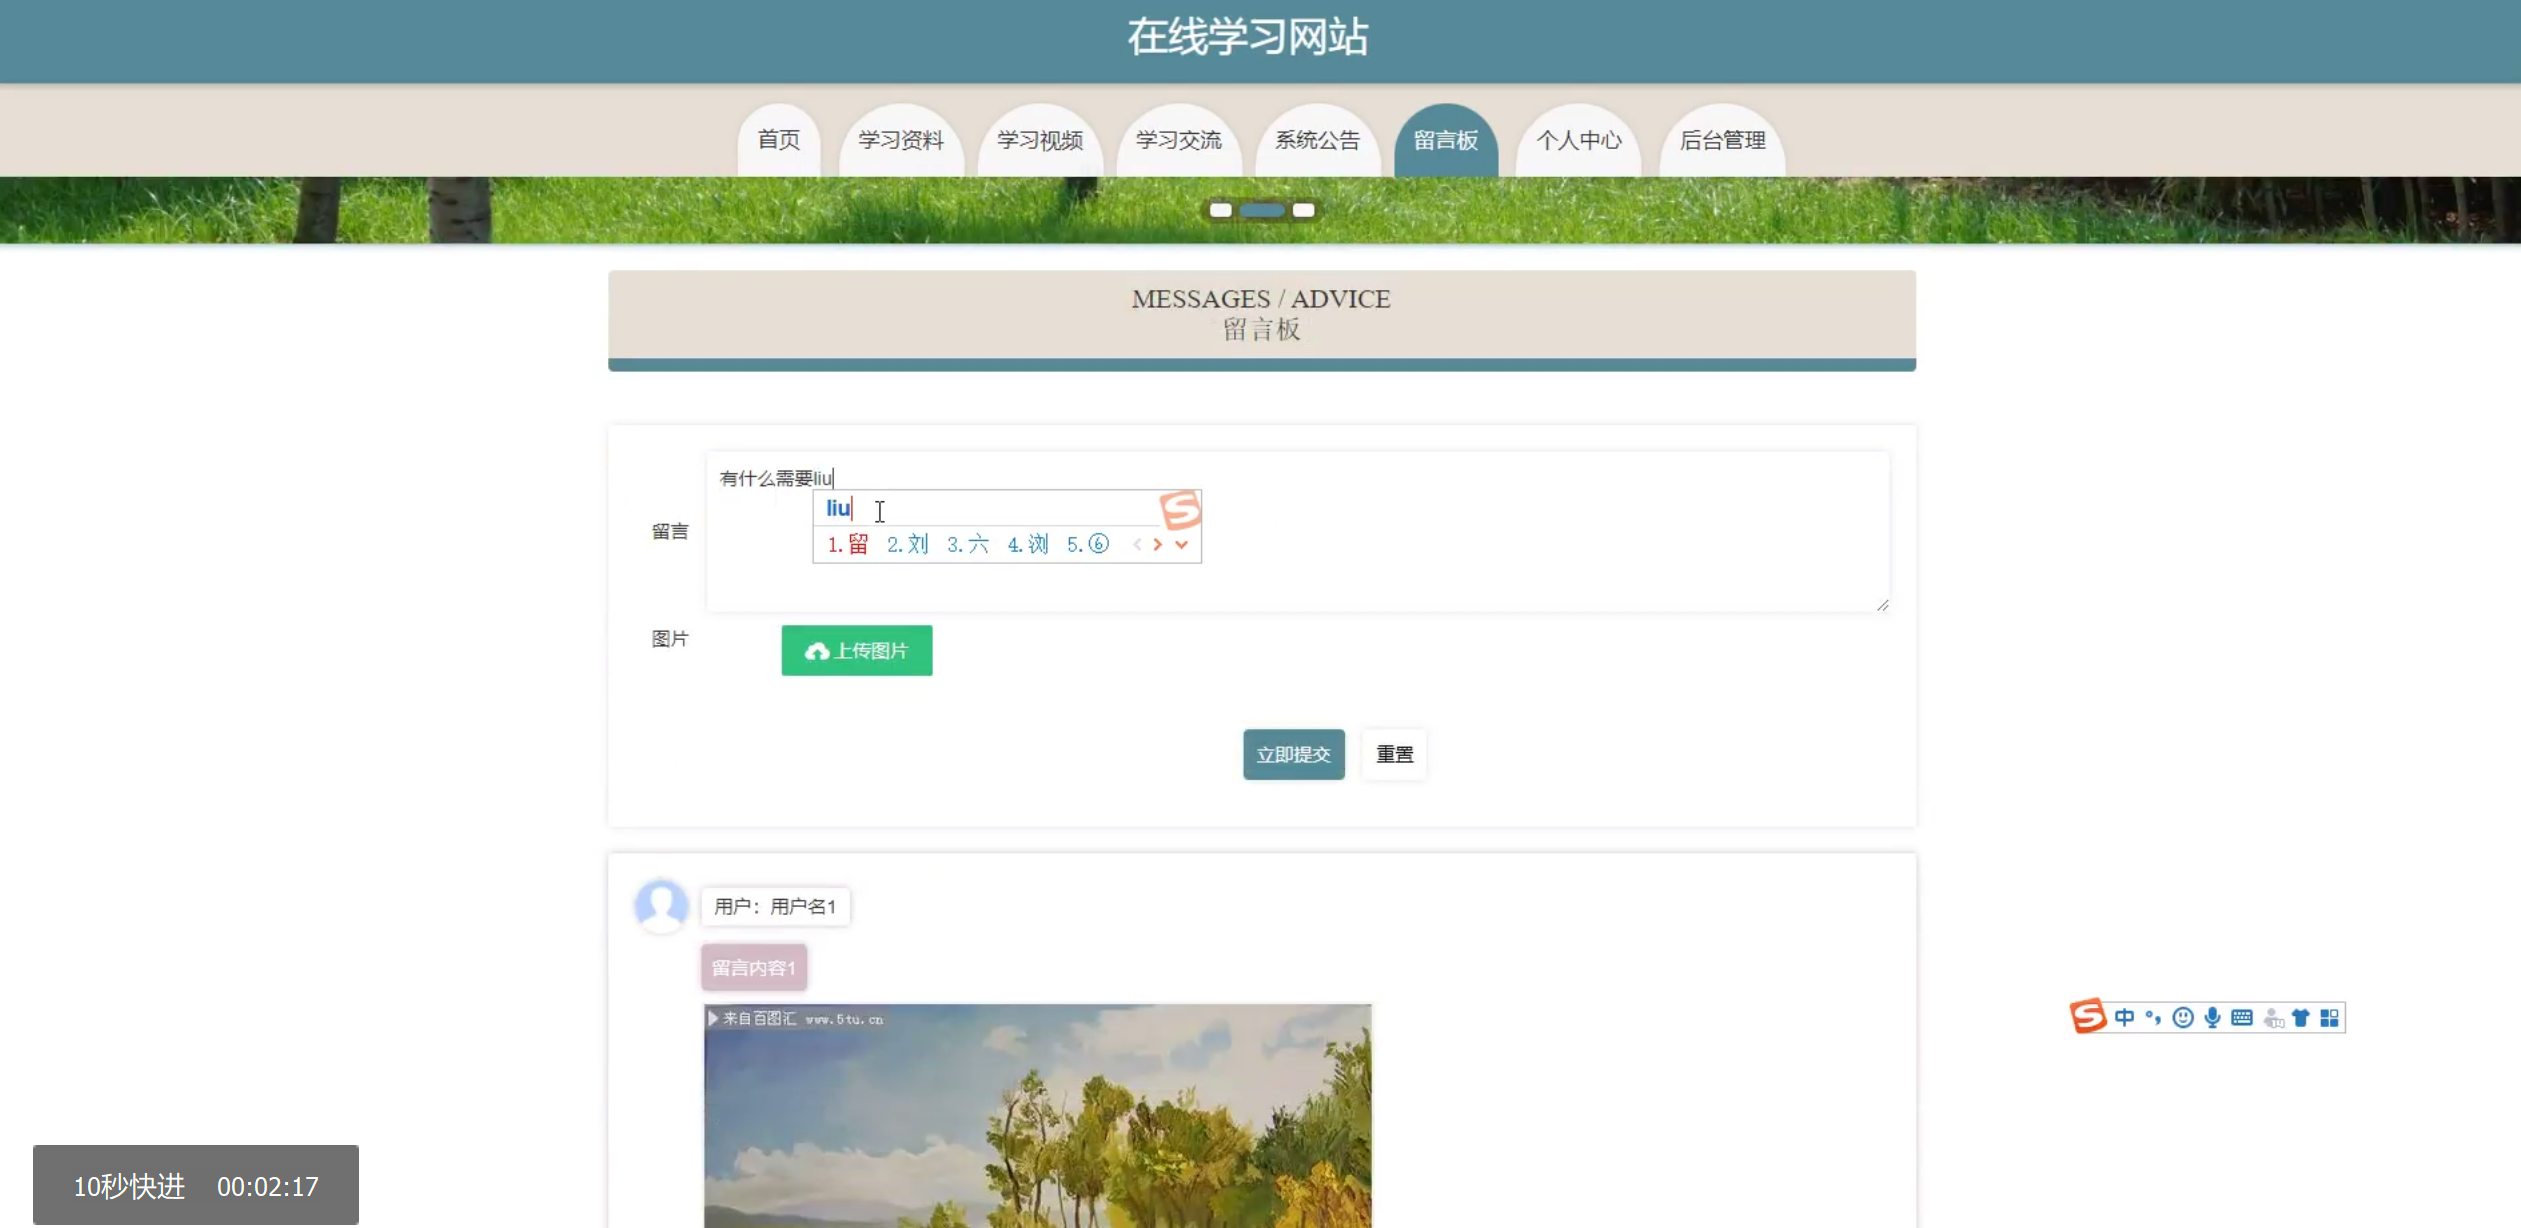The image size is (2521, 1228).
Task: Open emoji smiley panel in Sogou toolbar
Action: (2183, 1017)
